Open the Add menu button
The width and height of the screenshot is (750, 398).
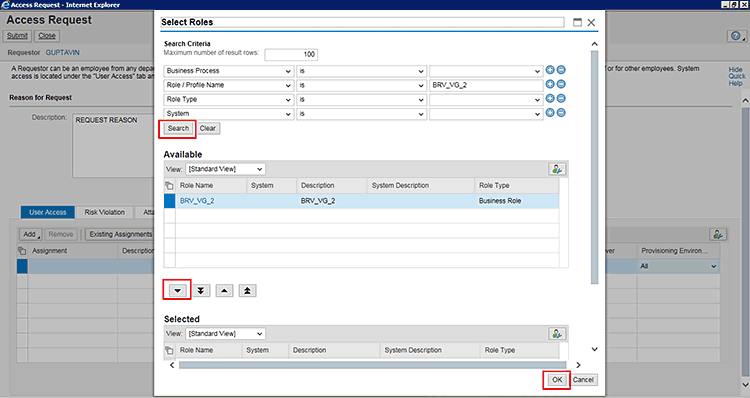[x=31, y=234]
